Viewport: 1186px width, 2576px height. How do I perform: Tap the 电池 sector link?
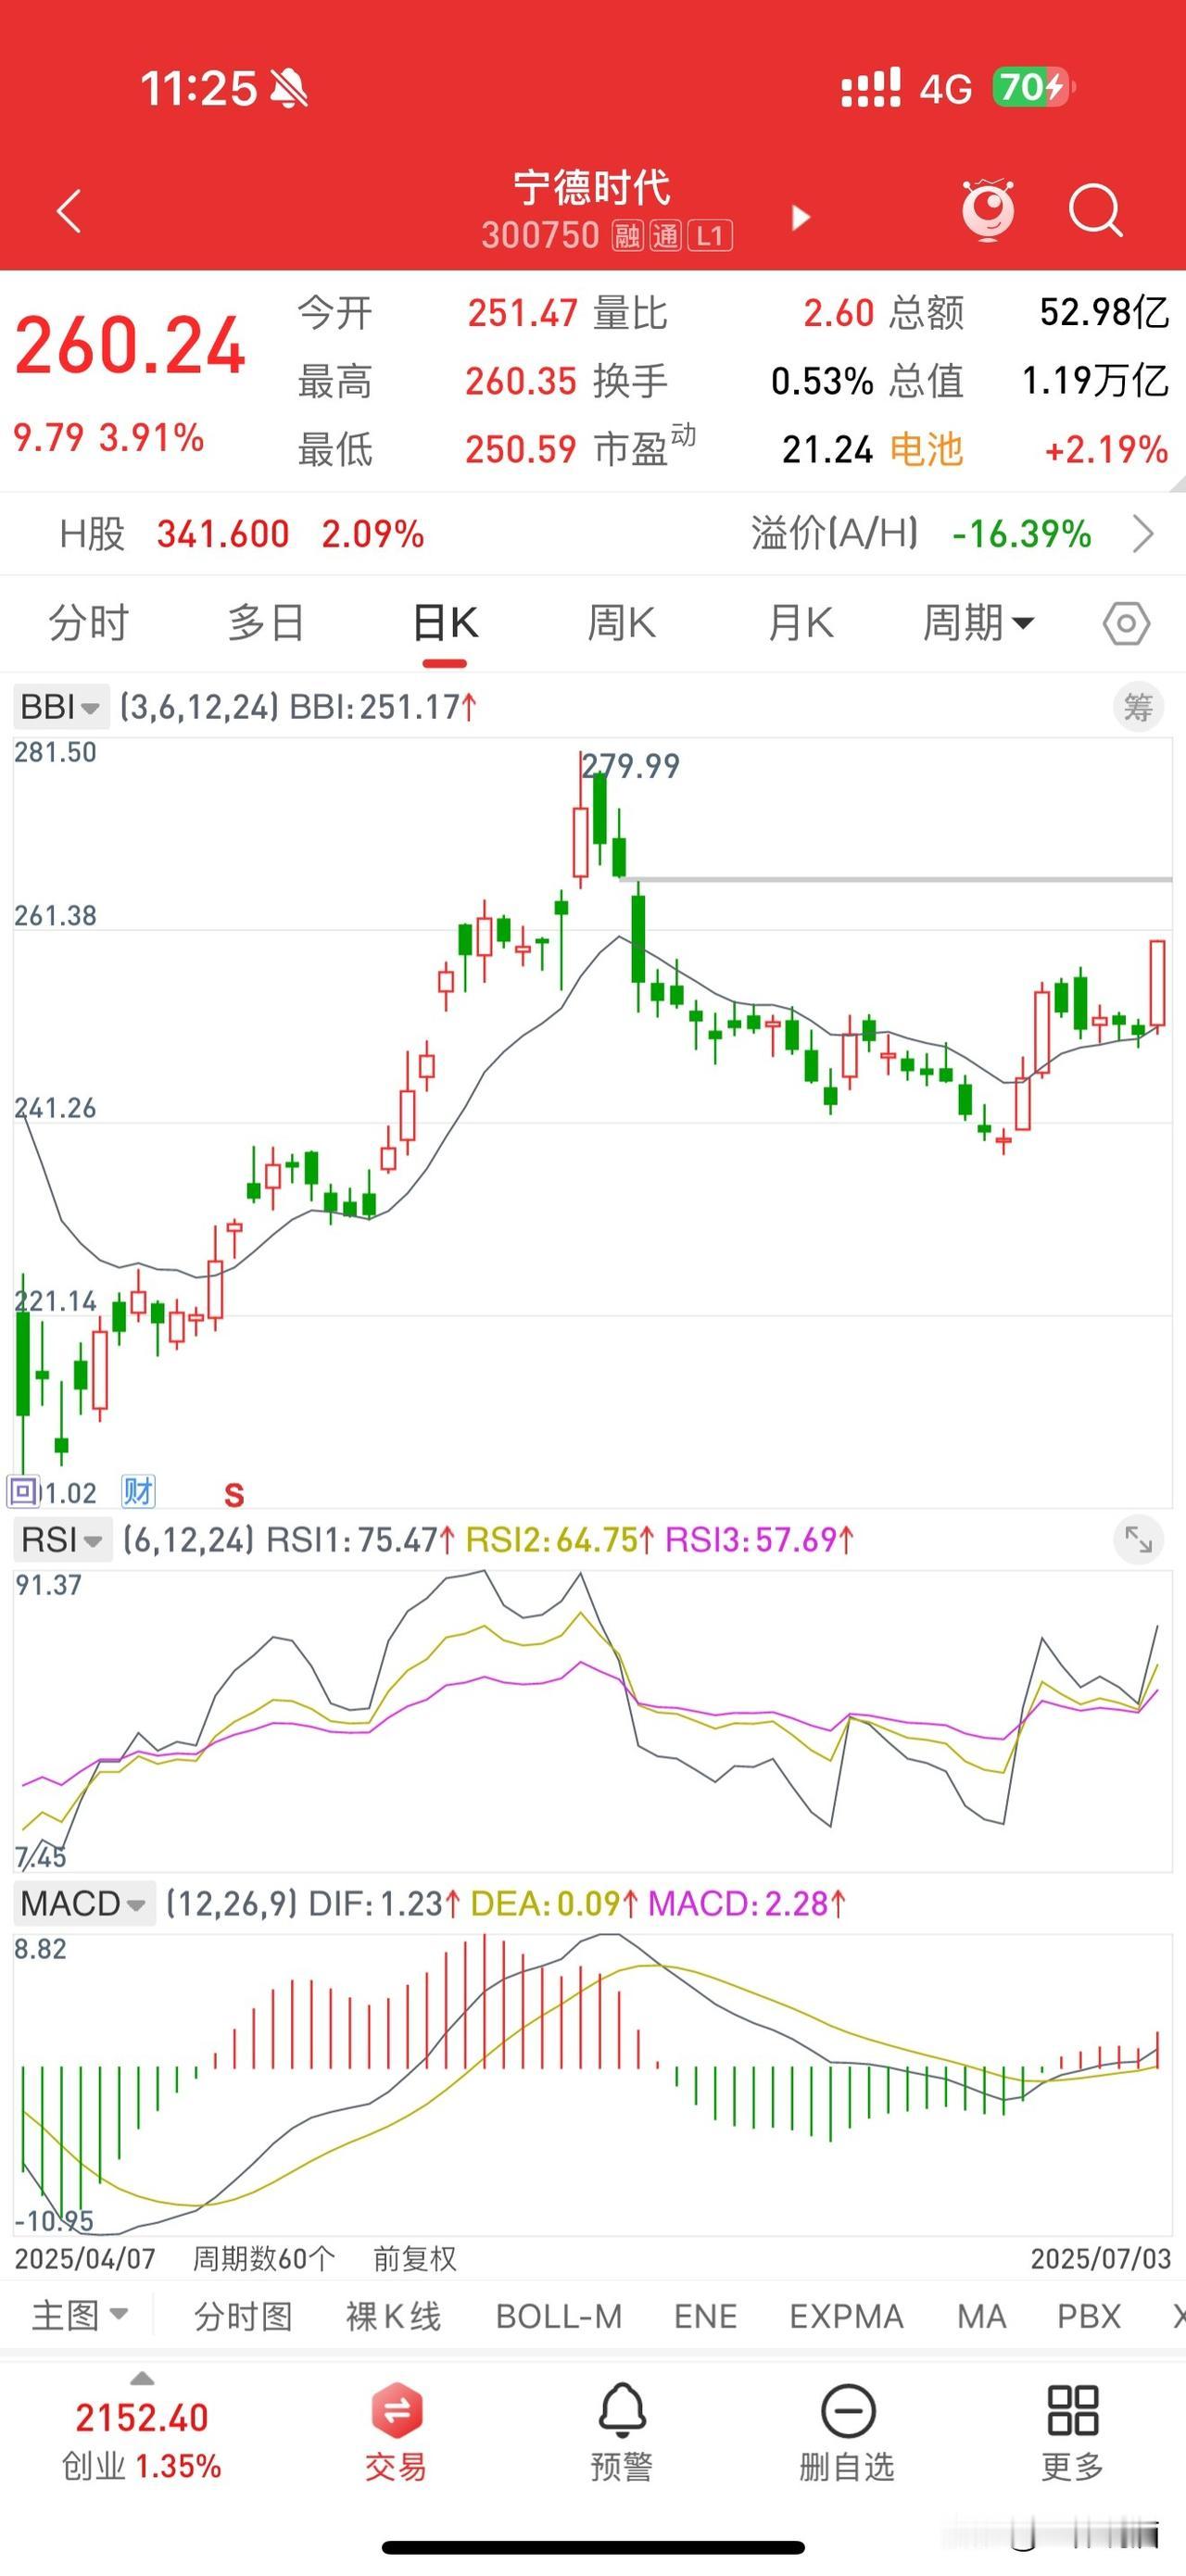tap(926, 450)
